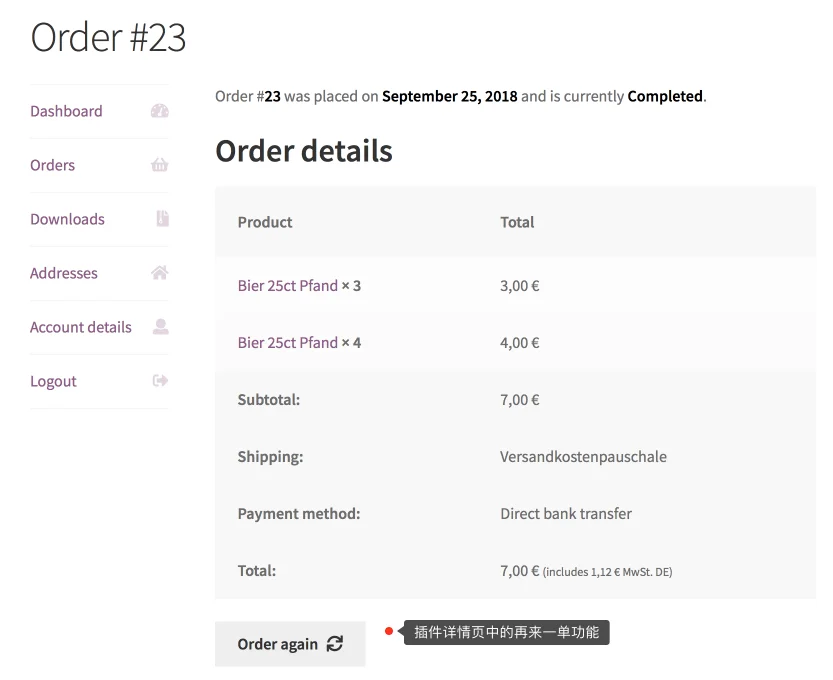Select Addresses in account navigation
833x680 pixels.
(x=64, y=273)
